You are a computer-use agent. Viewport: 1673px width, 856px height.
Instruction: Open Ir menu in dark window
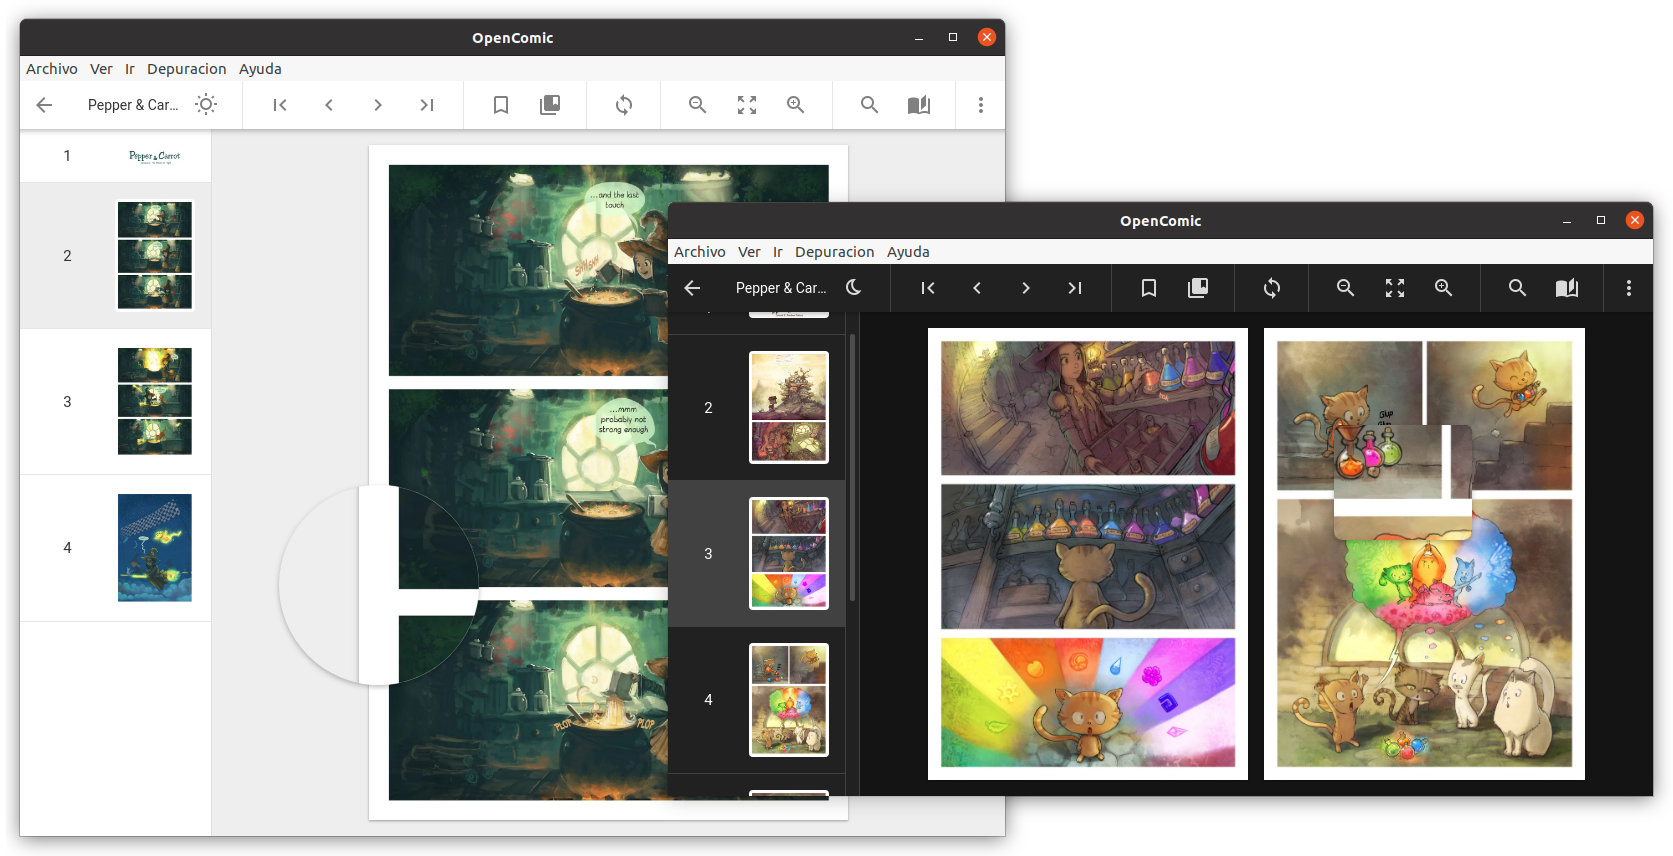coord(778,252)
